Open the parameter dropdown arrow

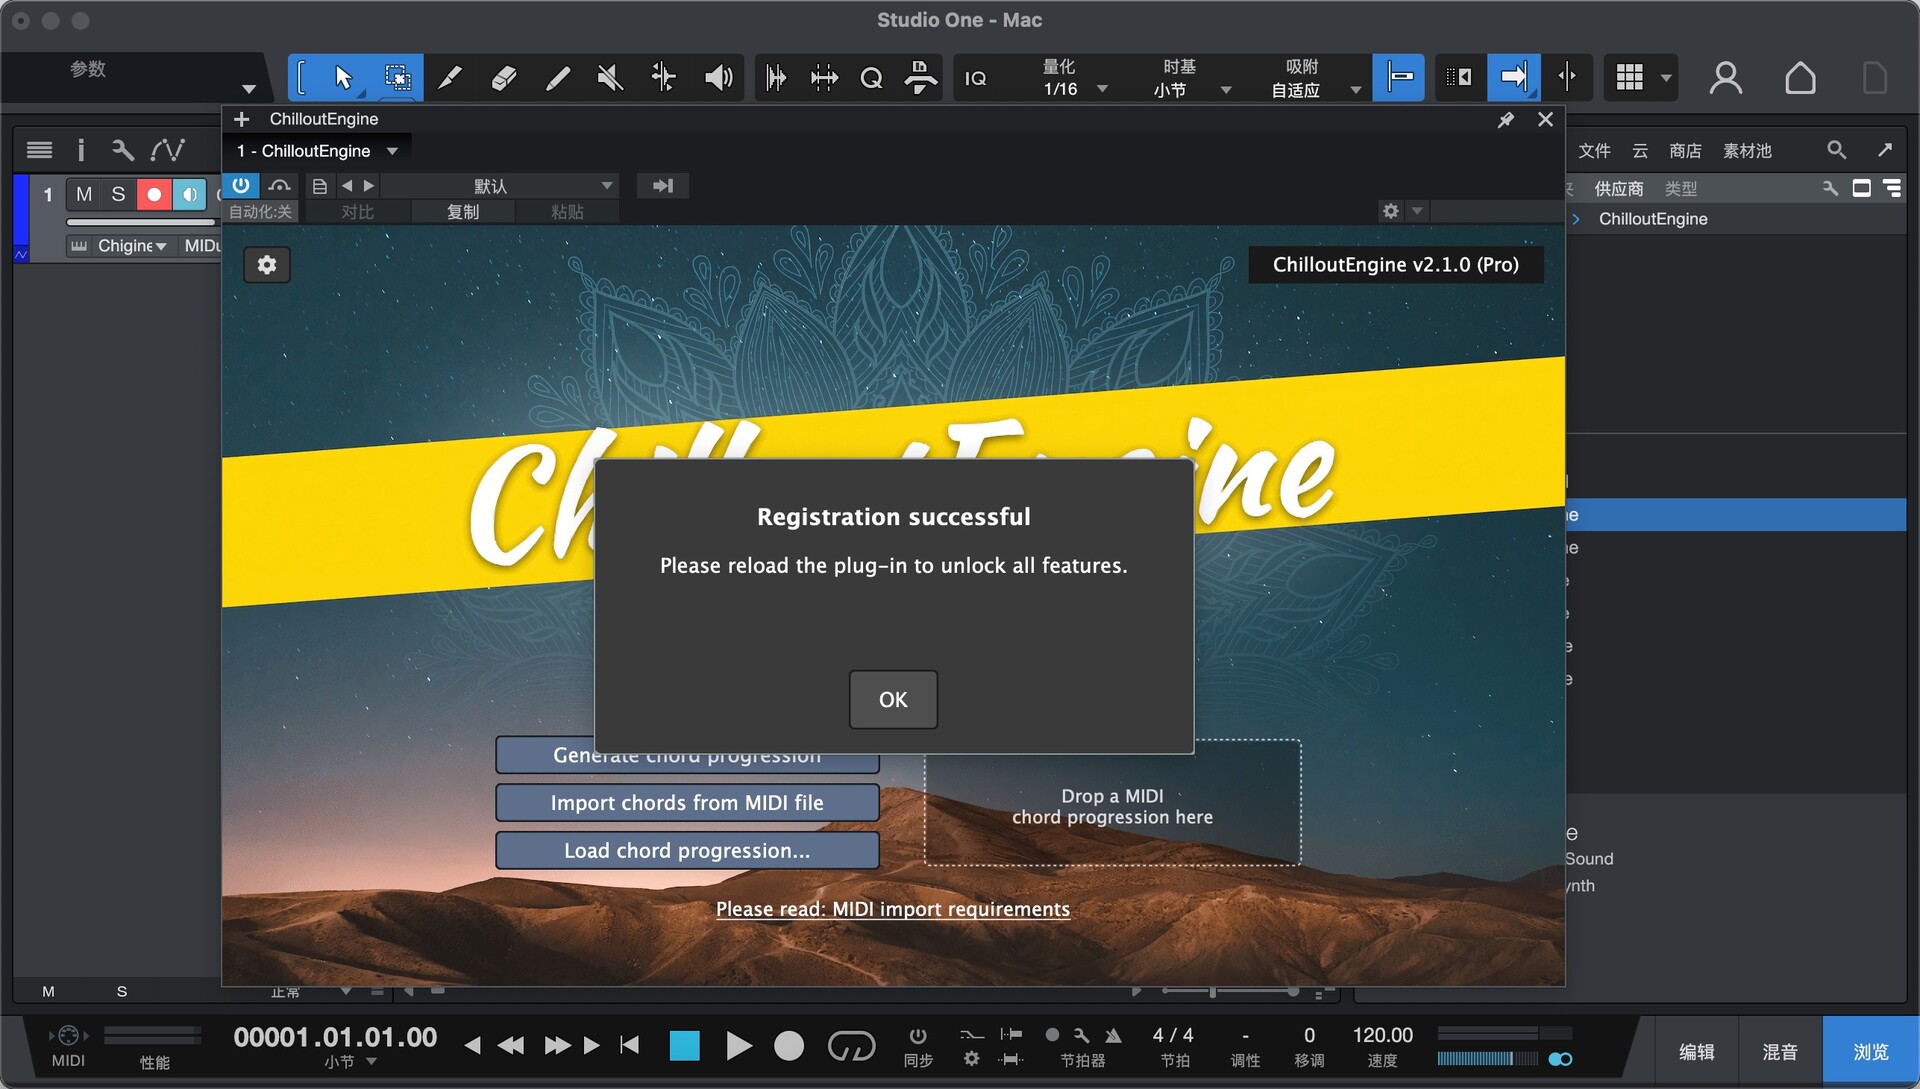tap(249, 89)
